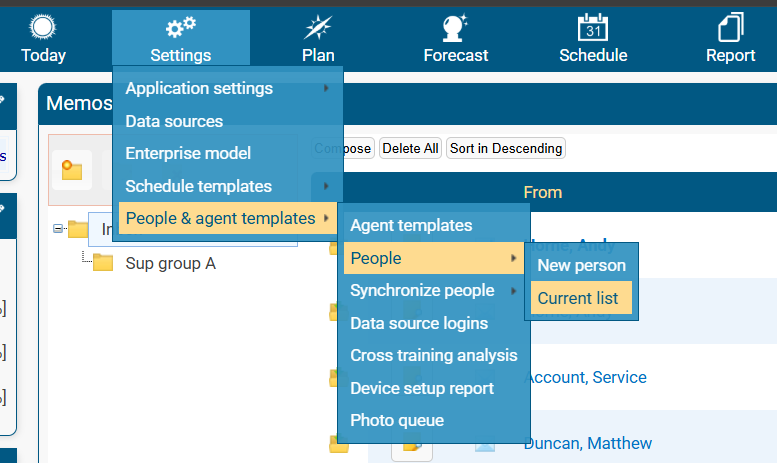Screen dimensions: 777x463
Task: Open the Schedule calendar icon
Action: 593,27
